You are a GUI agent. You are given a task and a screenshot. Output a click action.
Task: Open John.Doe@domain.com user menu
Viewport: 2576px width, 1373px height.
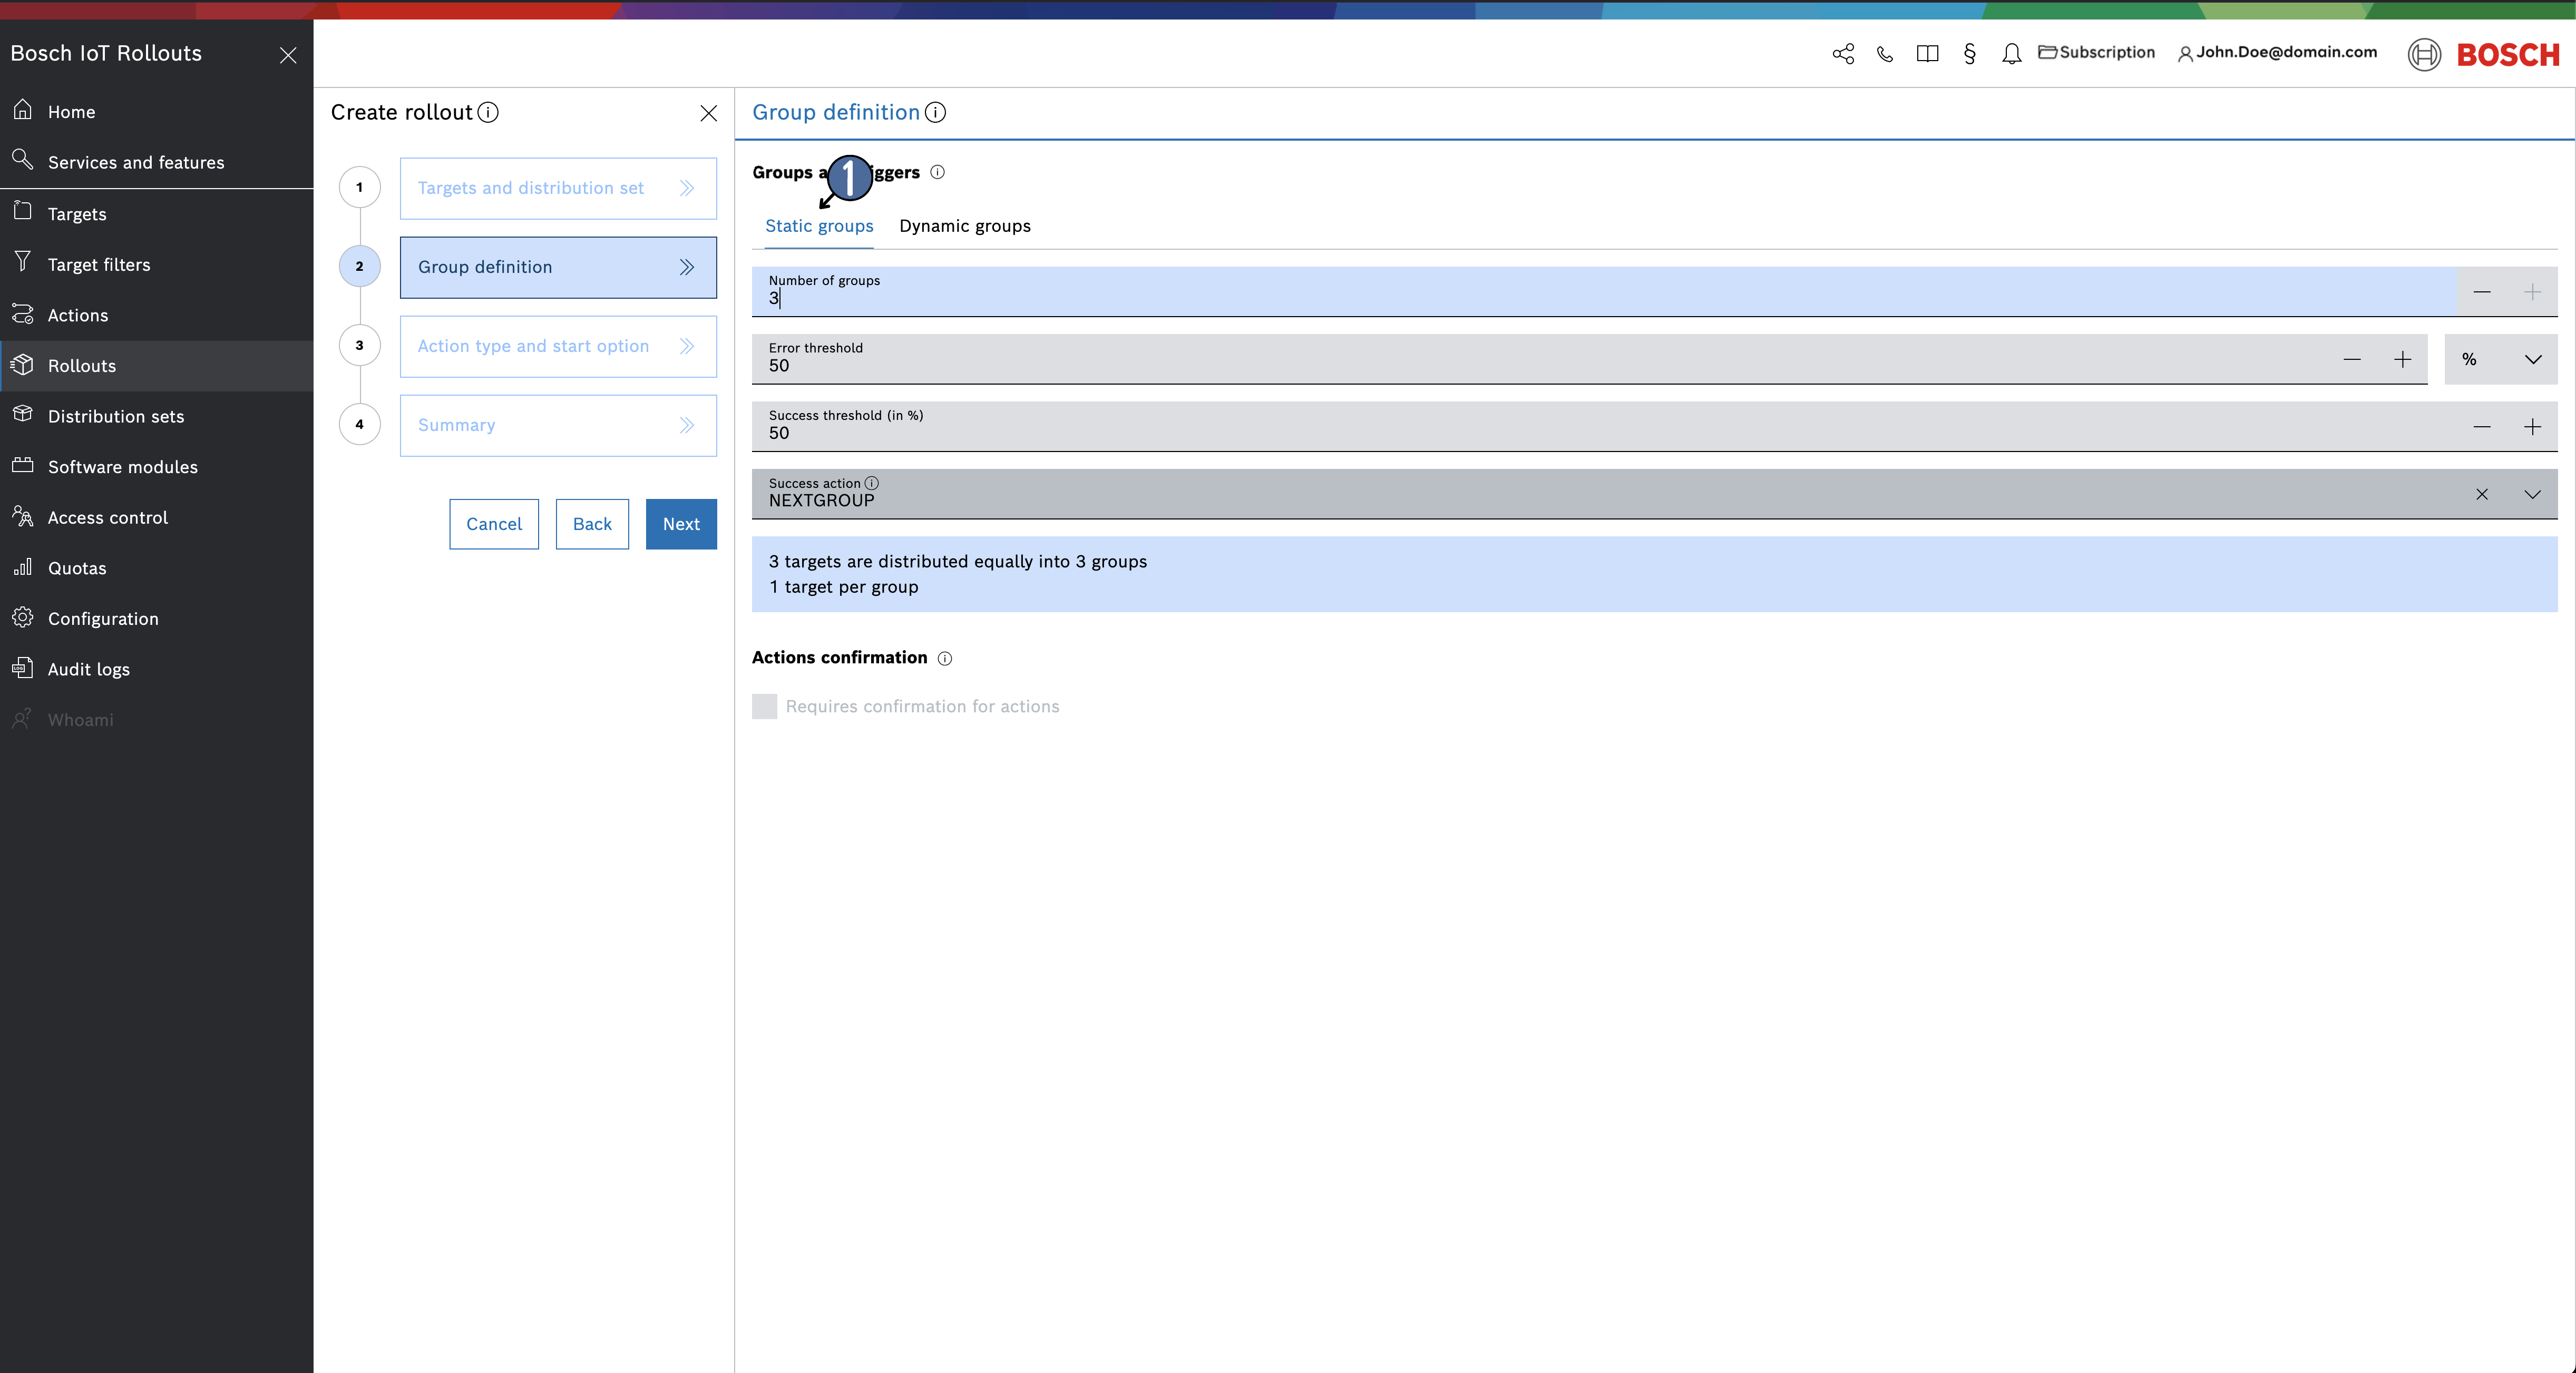[x=2277, y=52]
